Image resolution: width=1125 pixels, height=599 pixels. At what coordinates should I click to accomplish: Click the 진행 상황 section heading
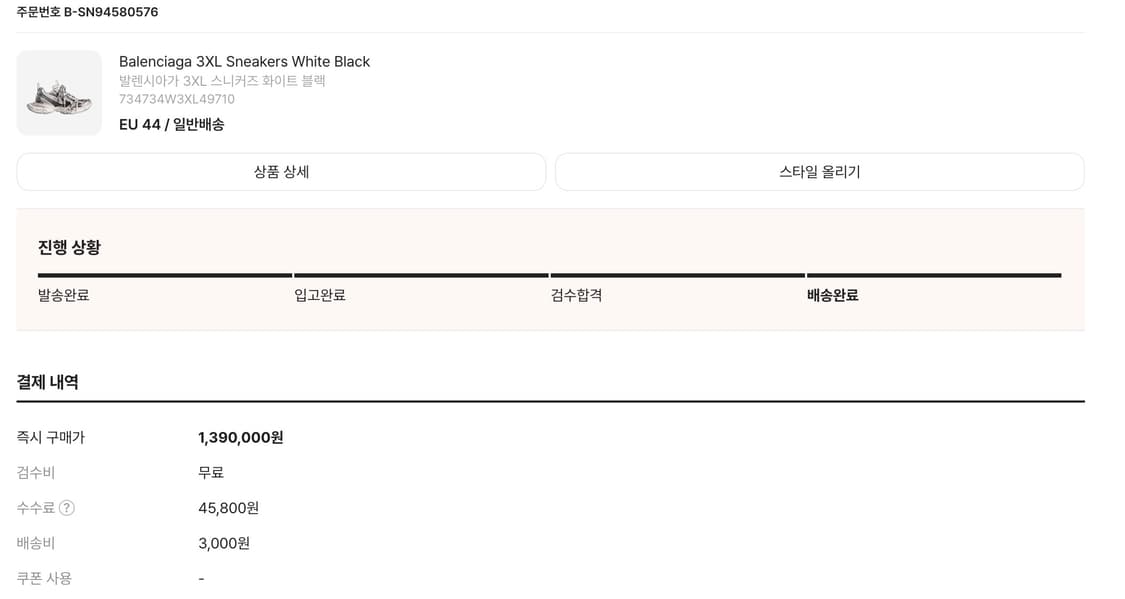point(67,247)
